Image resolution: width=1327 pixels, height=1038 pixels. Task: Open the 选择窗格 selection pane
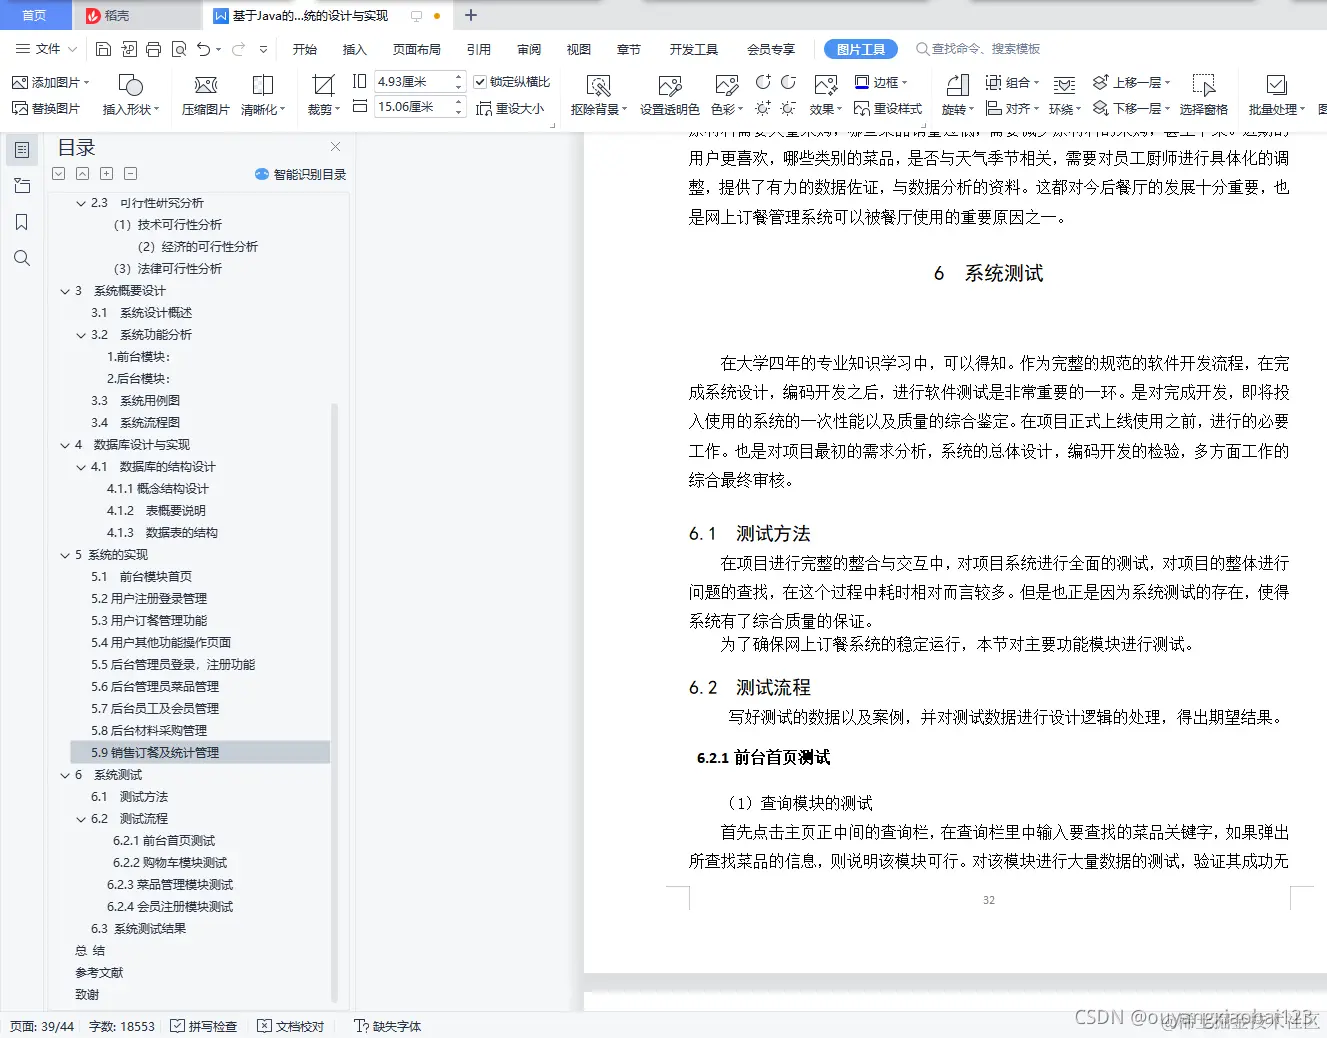tap(1205, 95)
